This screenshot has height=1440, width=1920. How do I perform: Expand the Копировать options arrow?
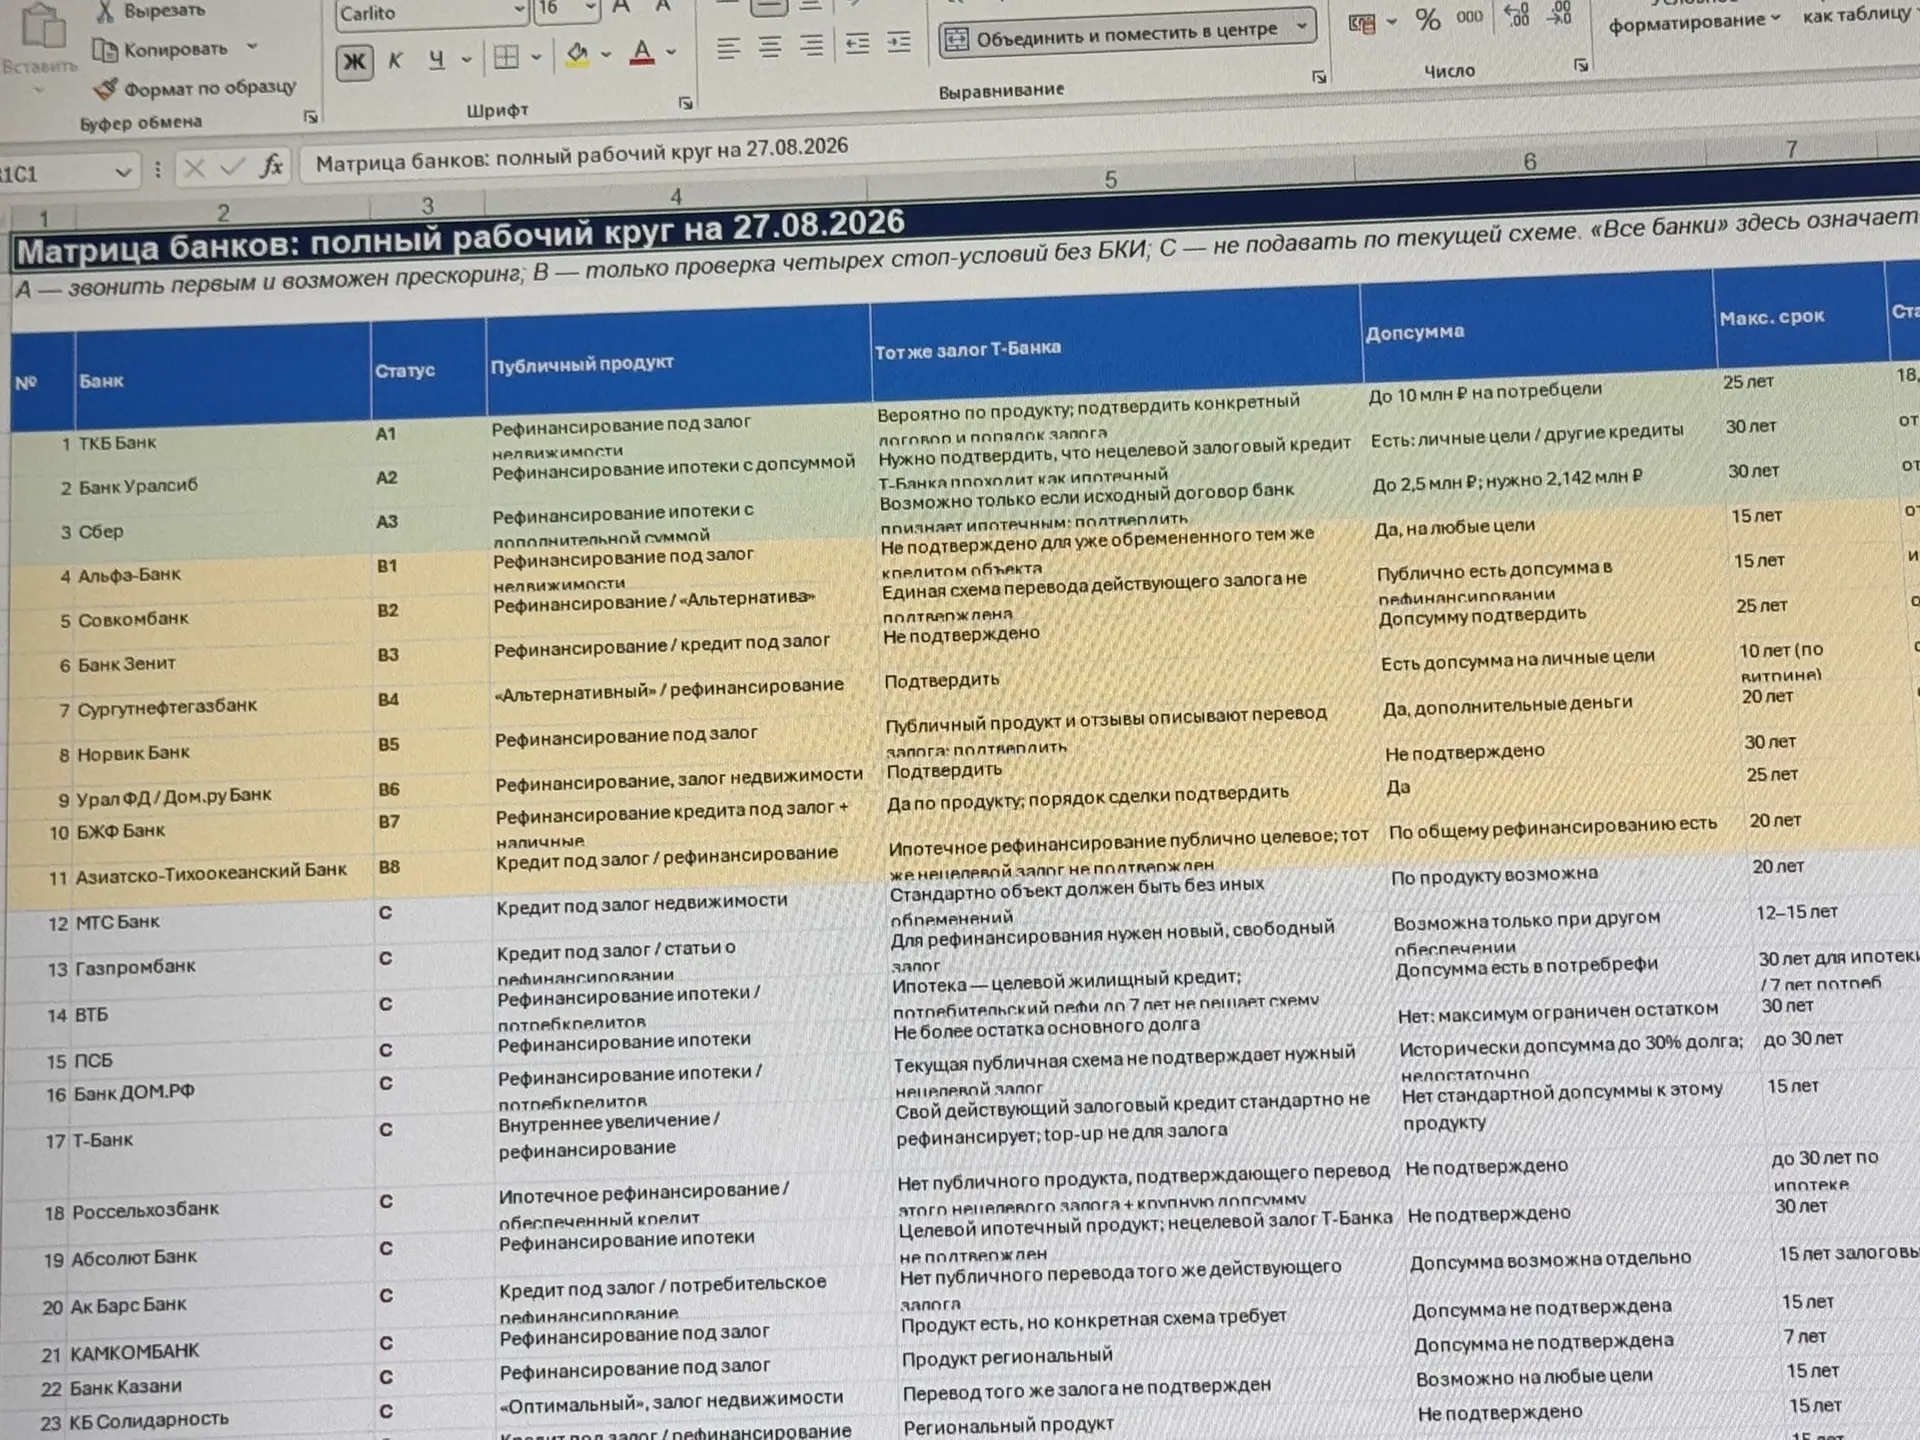(252, 47)
